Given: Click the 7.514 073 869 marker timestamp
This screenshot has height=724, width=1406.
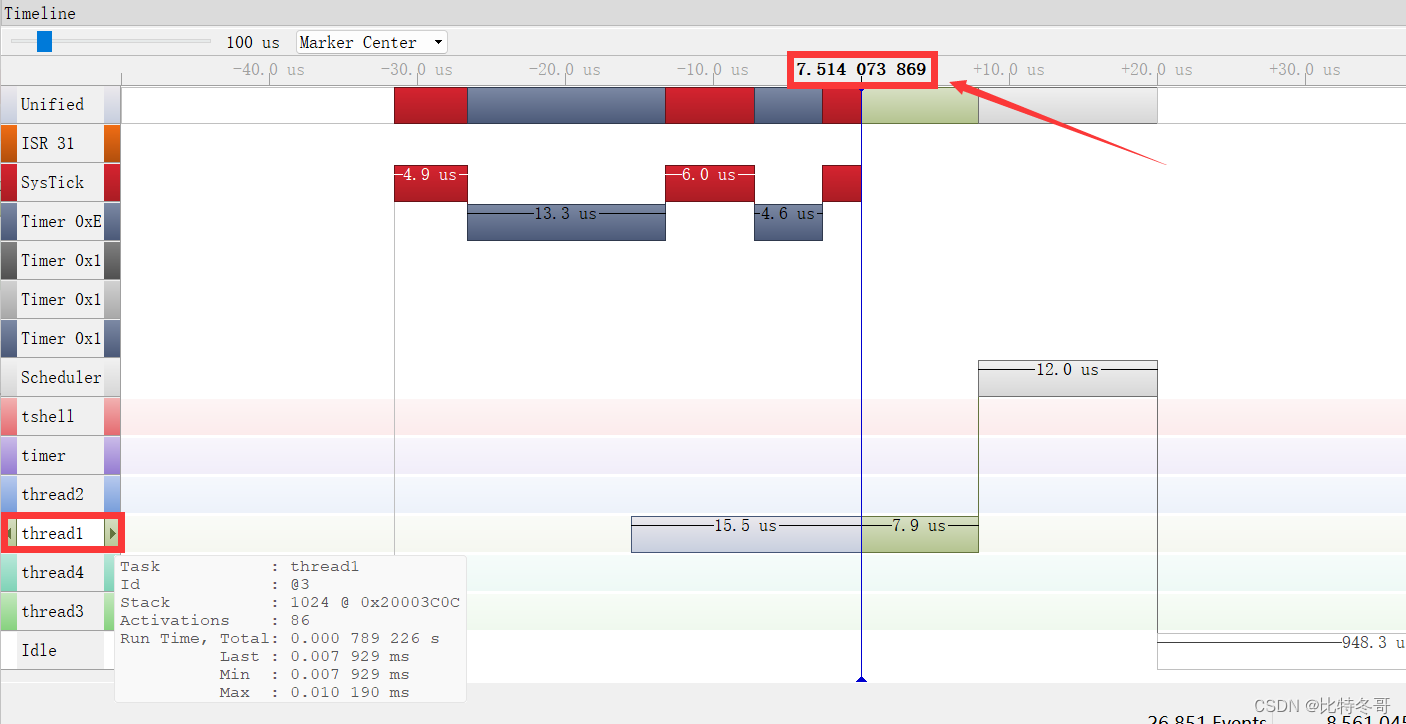Looking at the screenshot, I should pos(861,69).
